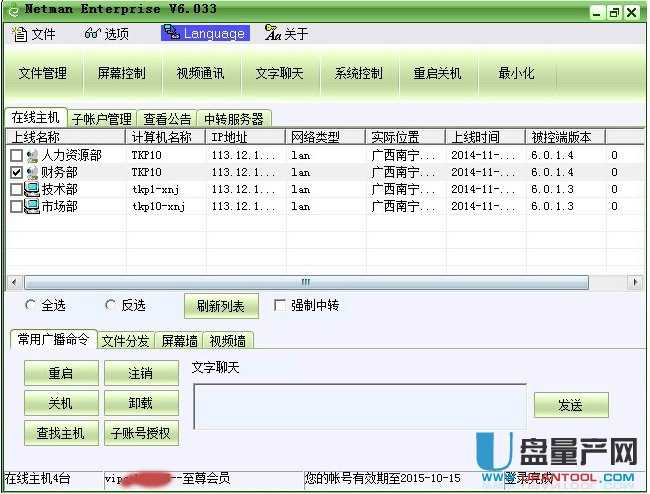Click the 技术部 computer icon
The image size is (650, 494).
click(32, 190)
